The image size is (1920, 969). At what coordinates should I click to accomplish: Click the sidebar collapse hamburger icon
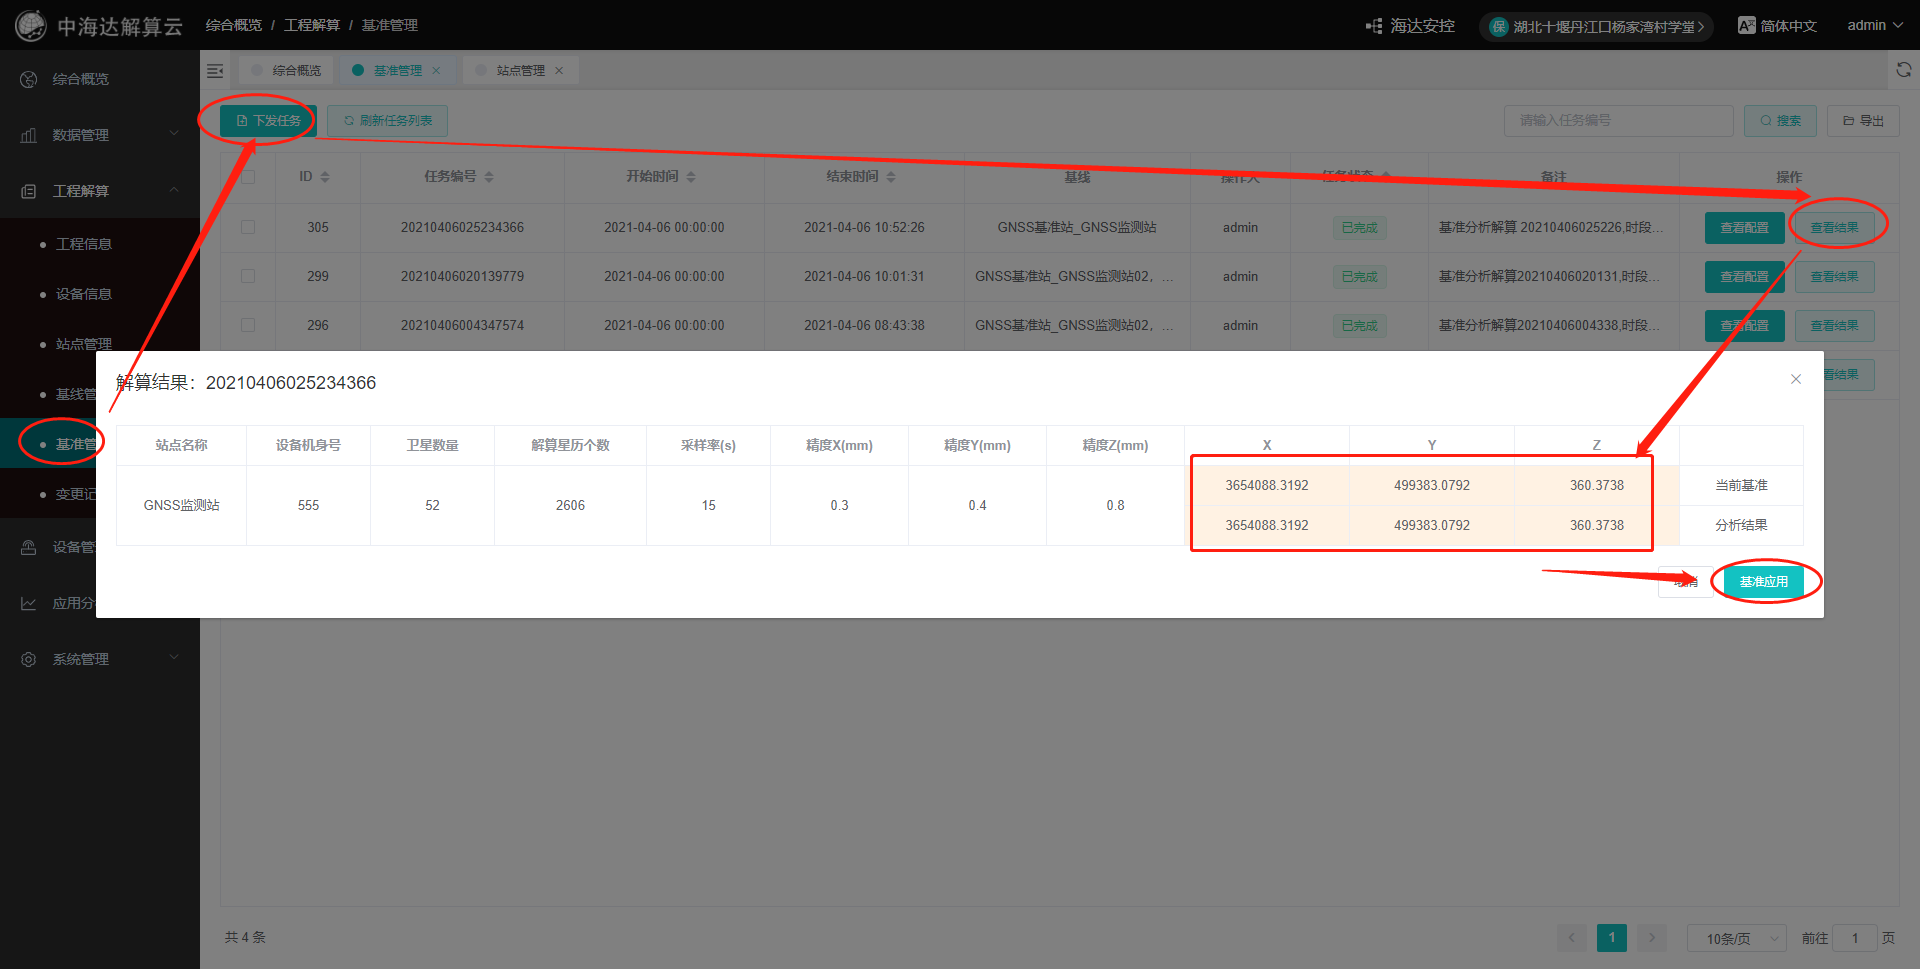click(x=214, y=71)
